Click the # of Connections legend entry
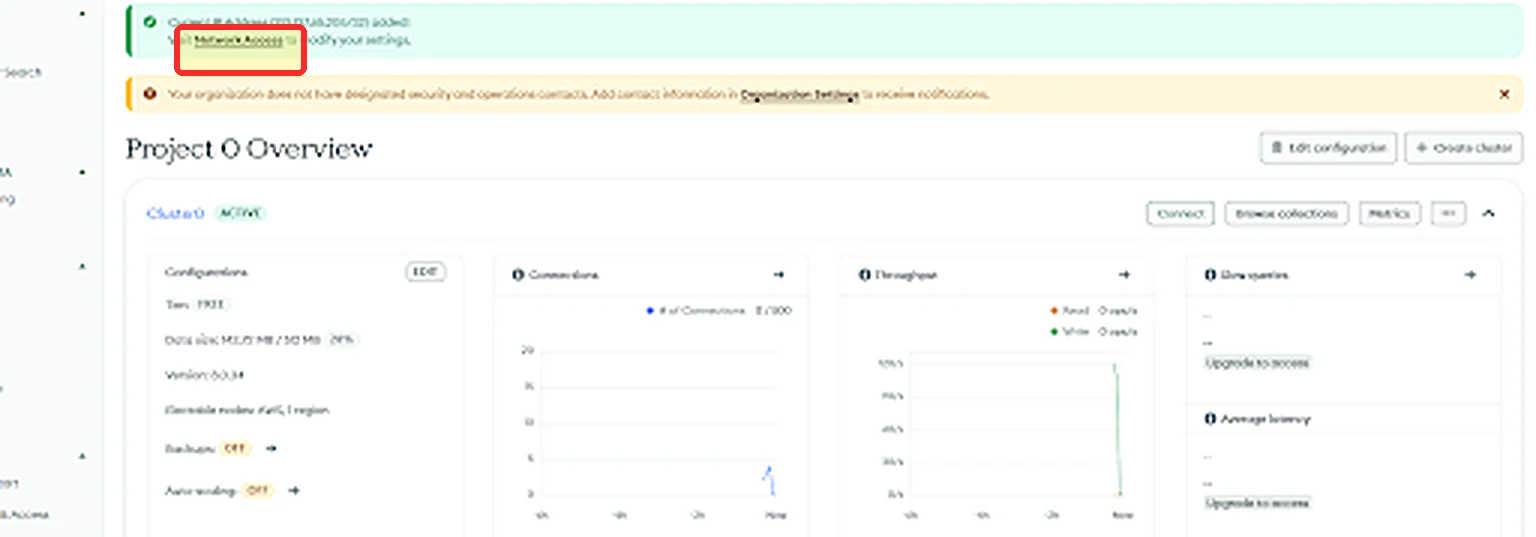Screen dimensions: 1536x537 [x=720, y=311]
